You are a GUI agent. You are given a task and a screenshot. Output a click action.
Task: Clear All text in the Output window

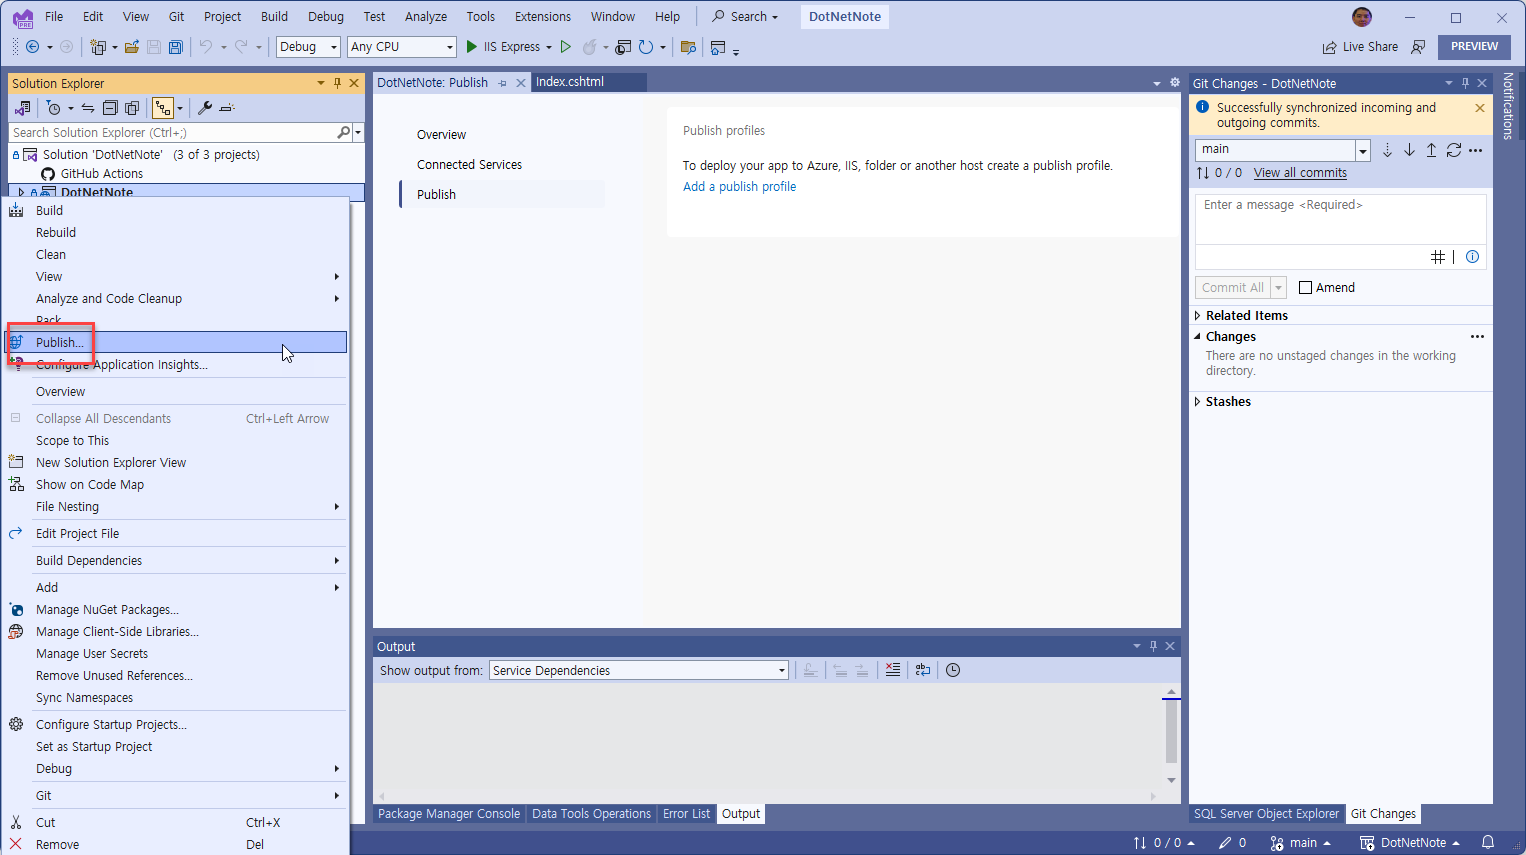coord(892,670)
